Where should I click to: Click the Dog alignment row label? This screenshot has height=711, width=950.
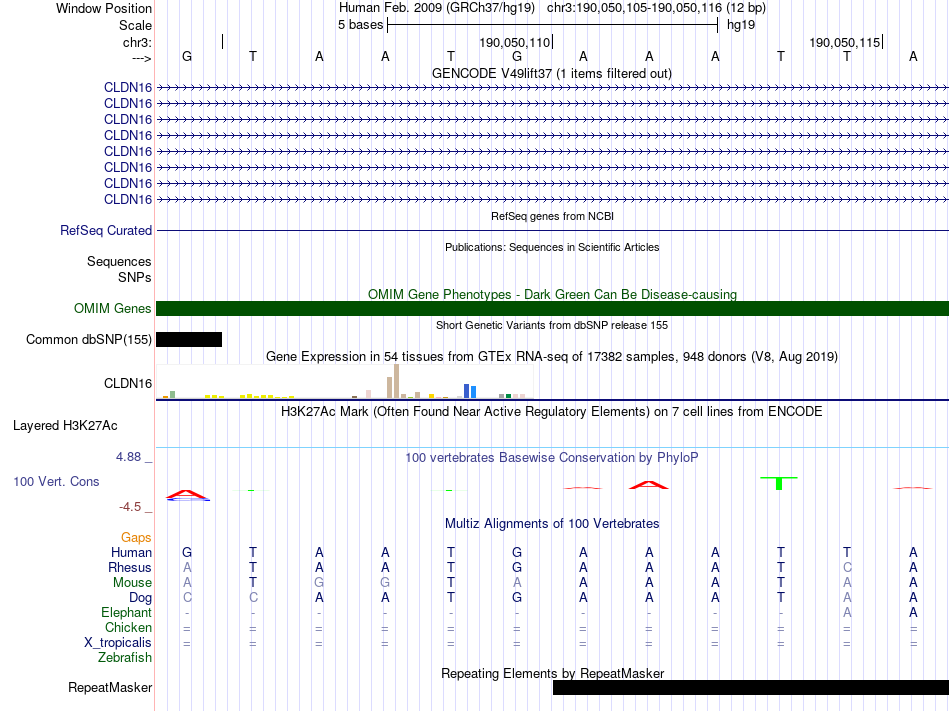pos(140,598)
